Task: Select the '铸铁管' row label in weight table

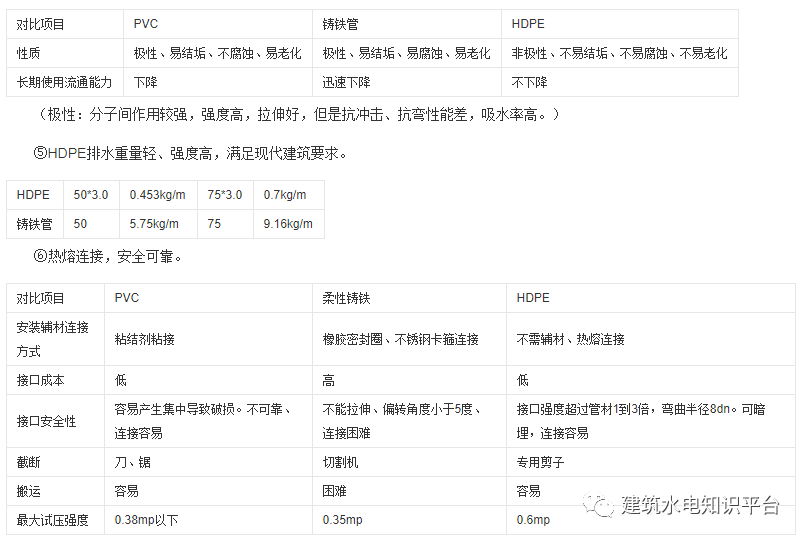Action: click(34, 224)
